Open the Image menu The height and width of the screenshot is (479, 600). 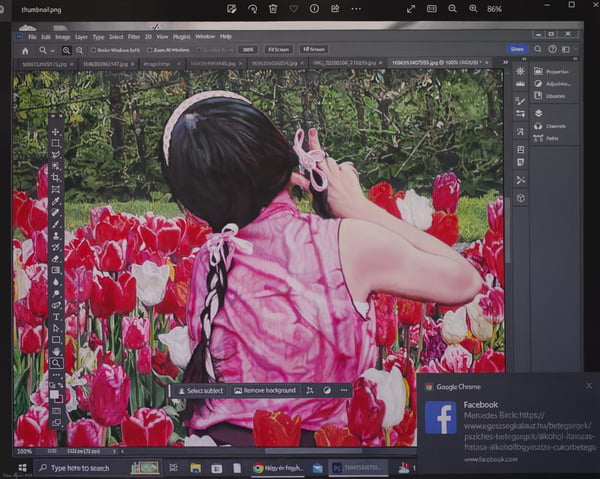[x=63, y=37]
